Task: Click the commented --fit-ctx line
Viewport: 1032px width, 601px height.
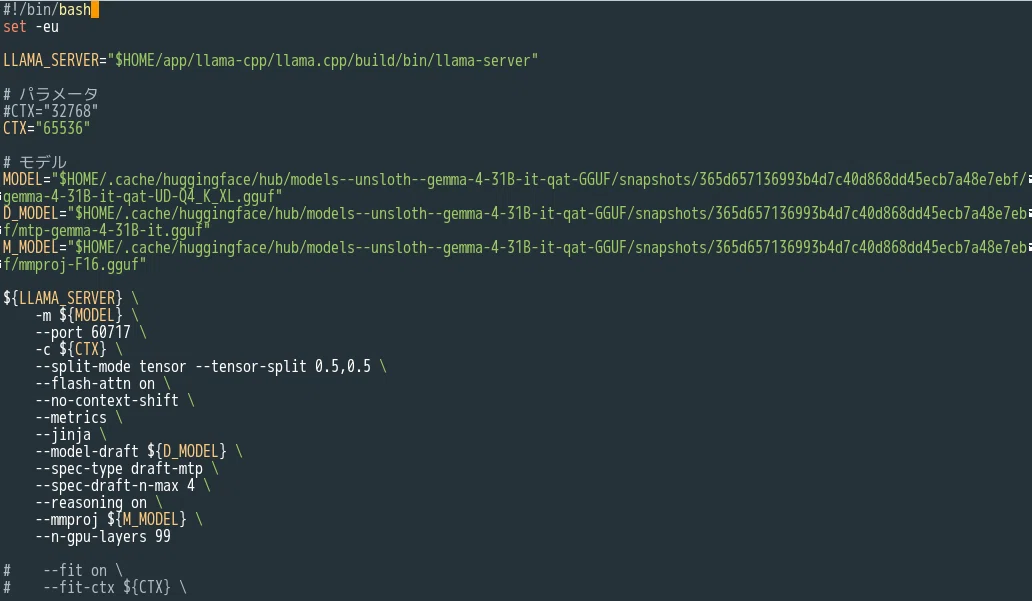Action: coord(95,587)
